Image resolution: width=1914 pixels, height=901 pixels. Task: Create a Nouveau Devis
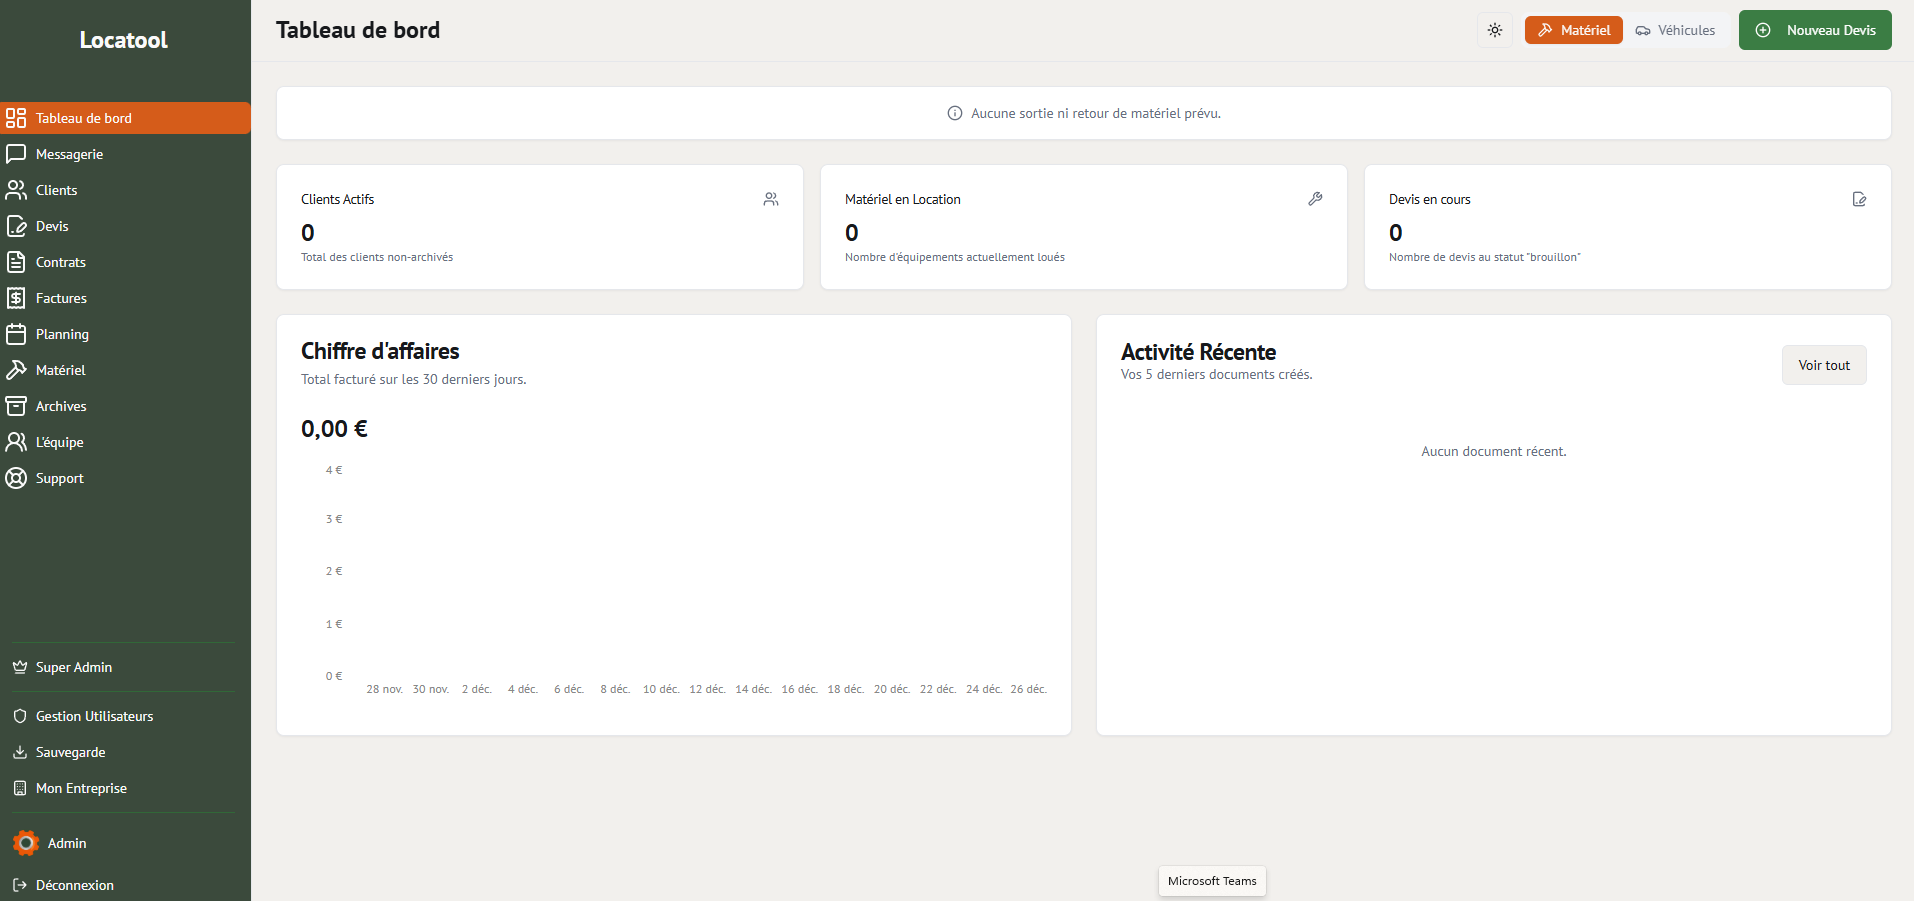pos(1814,30)
